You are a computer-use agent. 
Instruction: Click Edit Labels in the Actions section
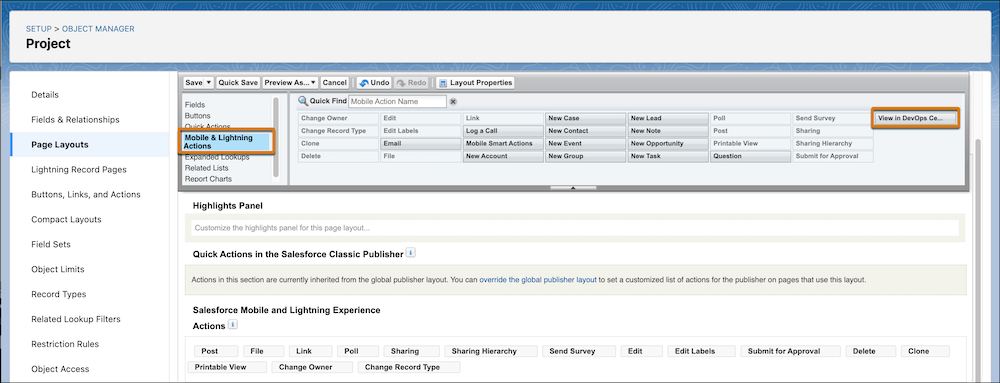coord(702,351)
